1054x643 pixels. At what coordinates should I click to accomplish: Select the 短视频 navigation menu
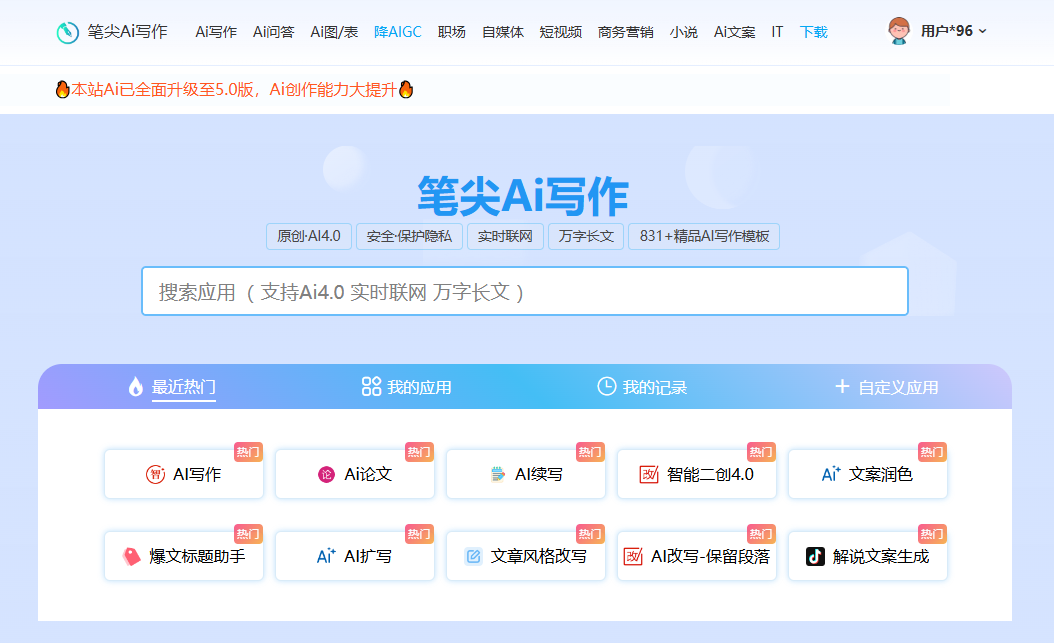pyautogui.click(x=561, y=31)
